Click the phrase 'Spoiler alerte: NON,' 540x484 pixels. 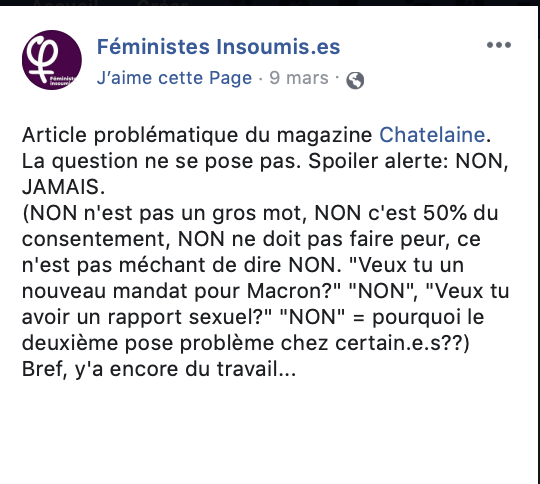pos(408,161)
